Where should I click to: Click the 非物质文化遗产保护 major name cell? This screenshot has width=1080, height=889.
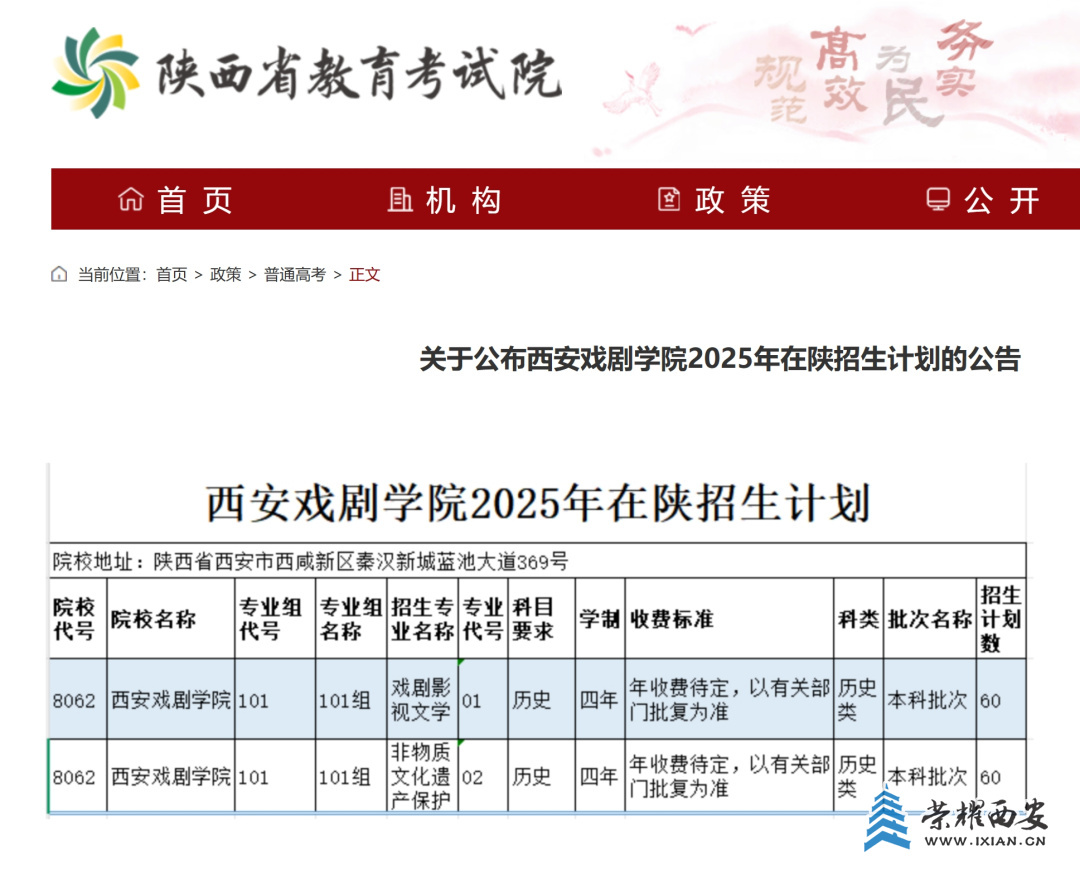421,775
